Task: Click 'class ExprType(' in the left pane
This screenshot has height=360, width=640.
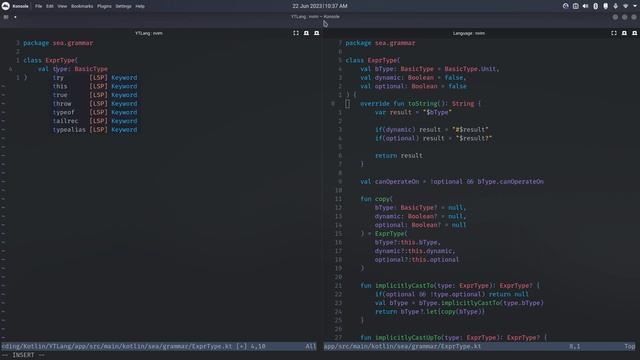Action: [x=51, y=60]
